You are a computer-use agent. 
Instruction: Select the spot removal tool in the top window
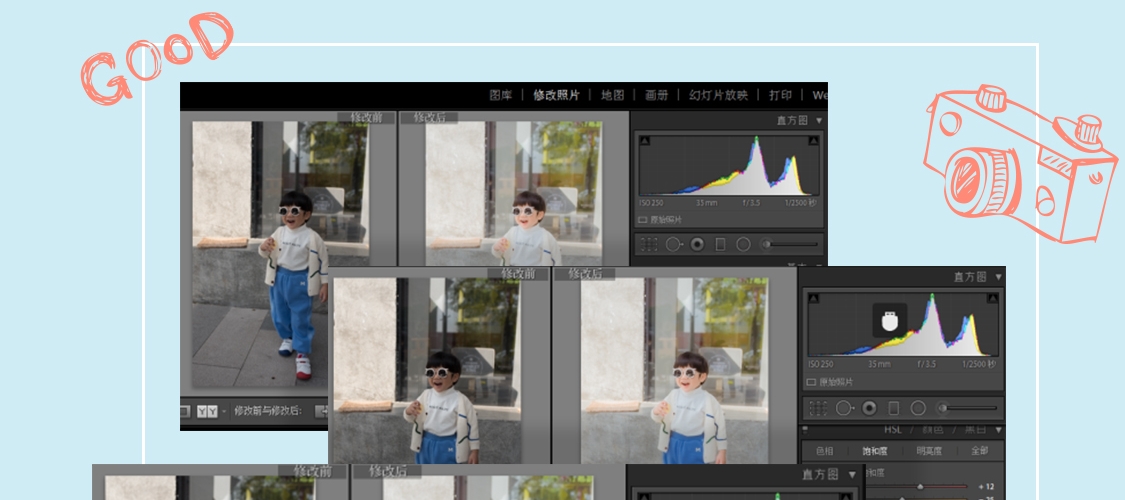pos(673,244)
